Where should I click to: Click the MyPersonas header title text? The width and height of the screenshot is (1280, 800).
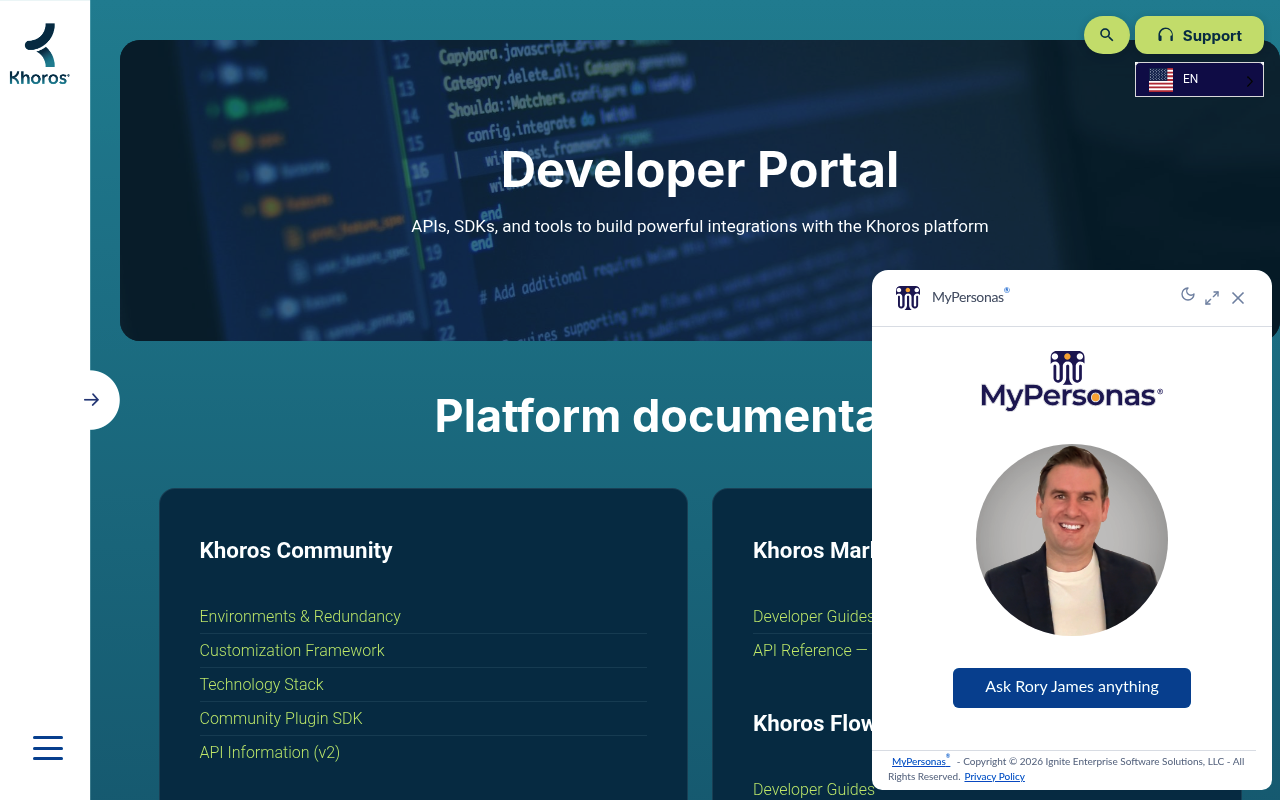coord(970,297)
